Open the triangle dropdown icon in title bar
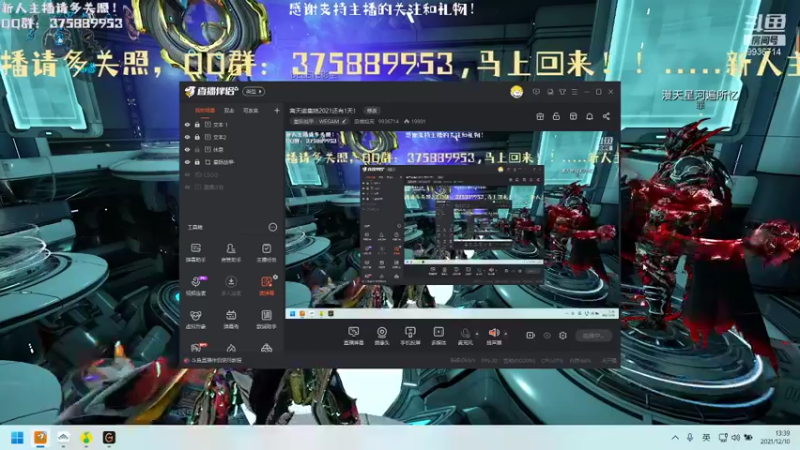Viewport: 800px width, 450px height. point(562,92)
